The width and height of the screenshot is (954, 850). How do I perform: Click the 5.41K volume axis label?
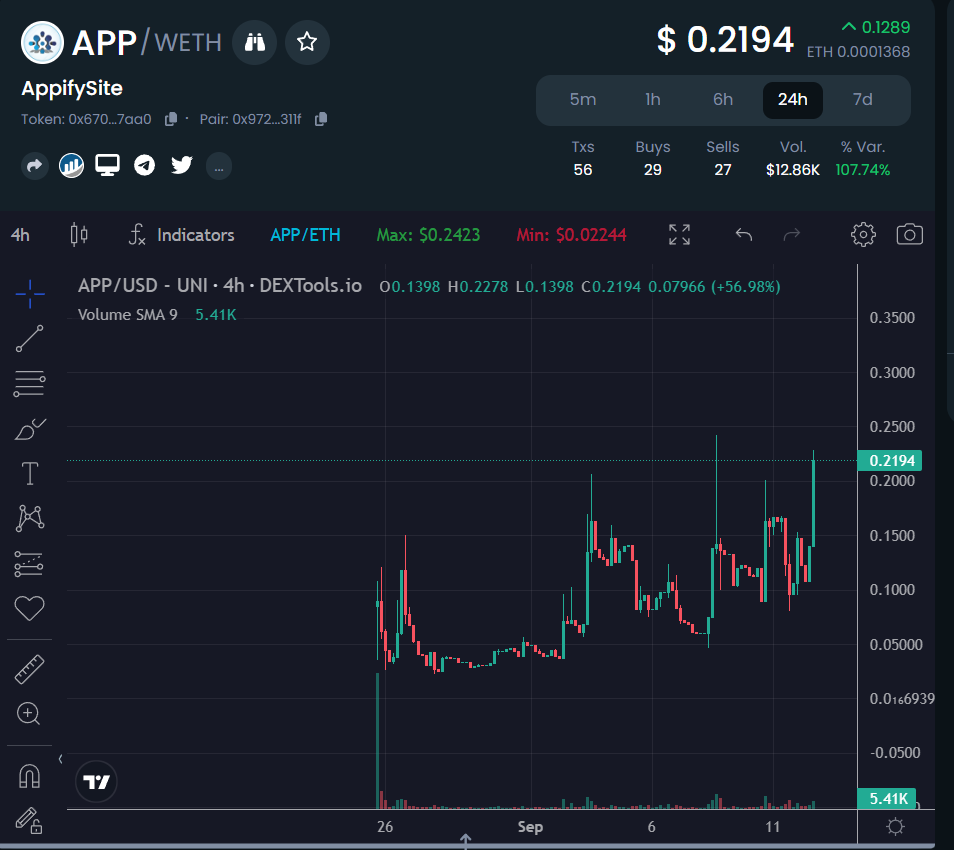pyautogui.click(x=887, y=798)
